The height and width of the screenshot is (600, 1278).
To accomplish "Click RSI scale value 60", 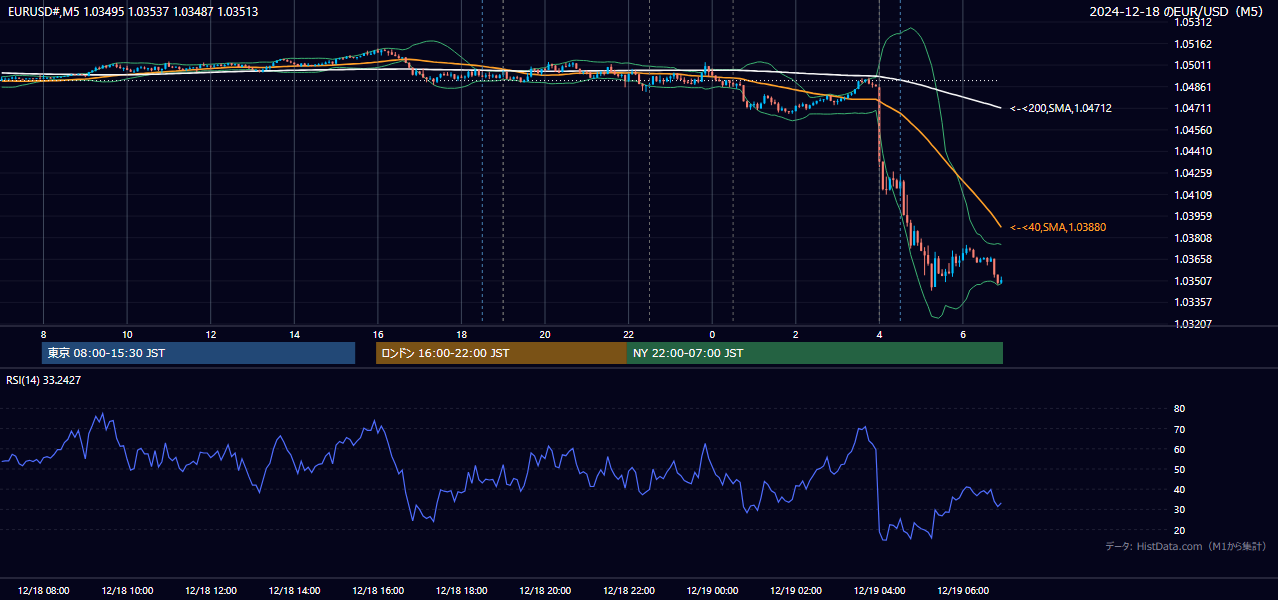I will tap(1179, 449).
